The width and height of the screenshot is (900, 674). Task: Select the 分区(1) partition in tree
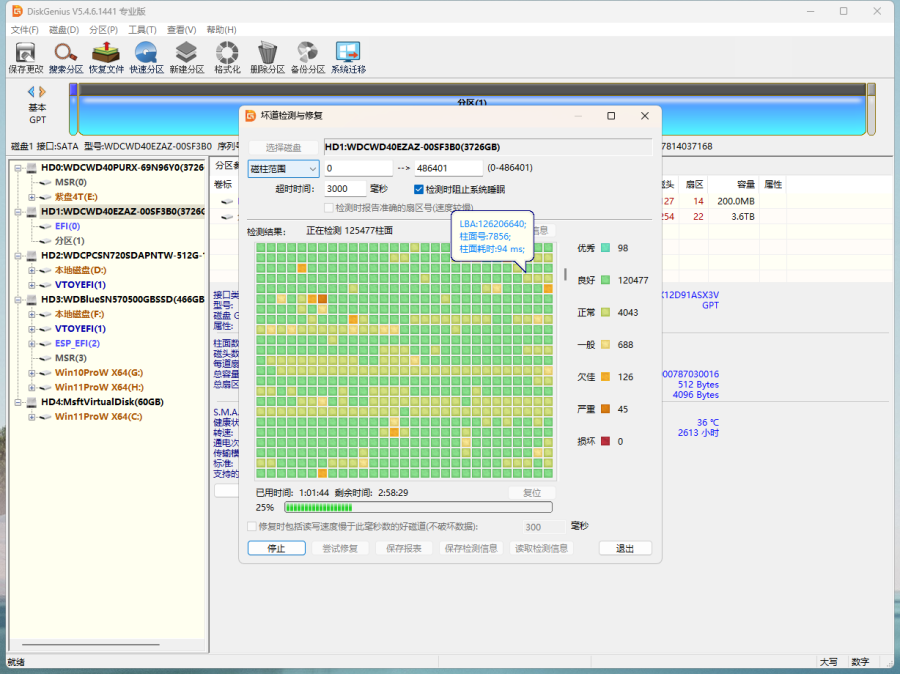coord(69,241)
